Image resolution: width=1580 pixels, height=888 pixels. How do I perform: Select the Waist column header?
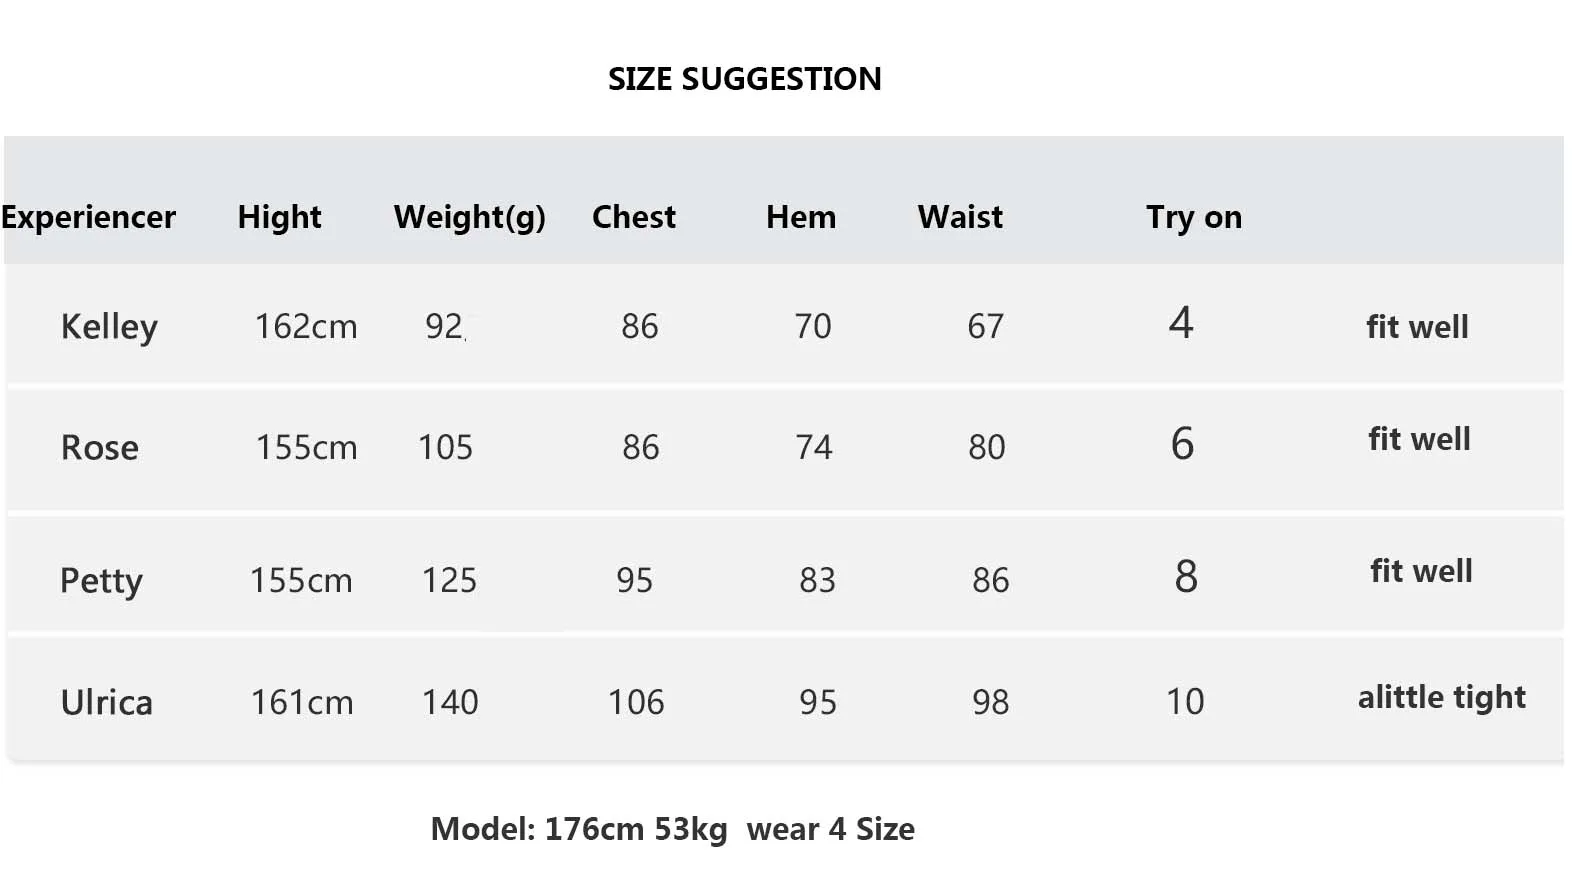[960, 217]
